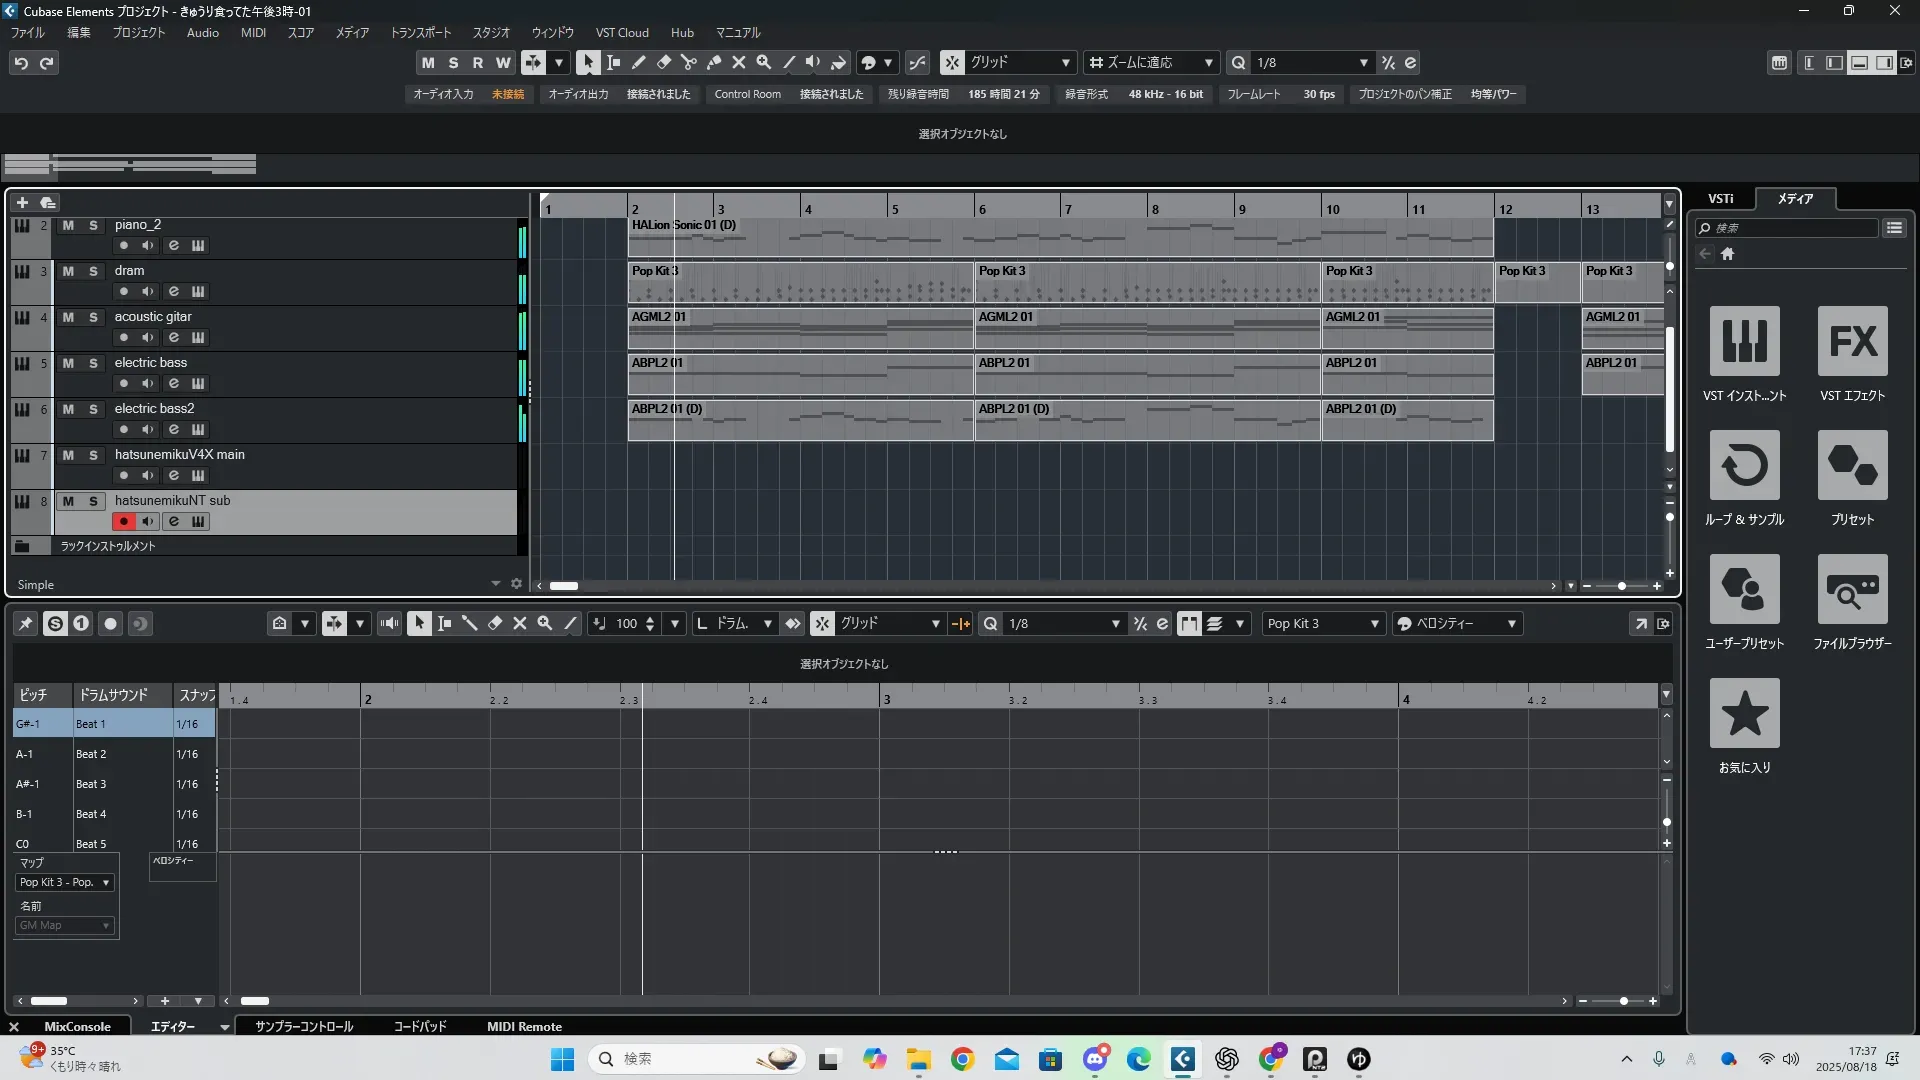Select the Beat 3 drum sound row

coord(91,784)
